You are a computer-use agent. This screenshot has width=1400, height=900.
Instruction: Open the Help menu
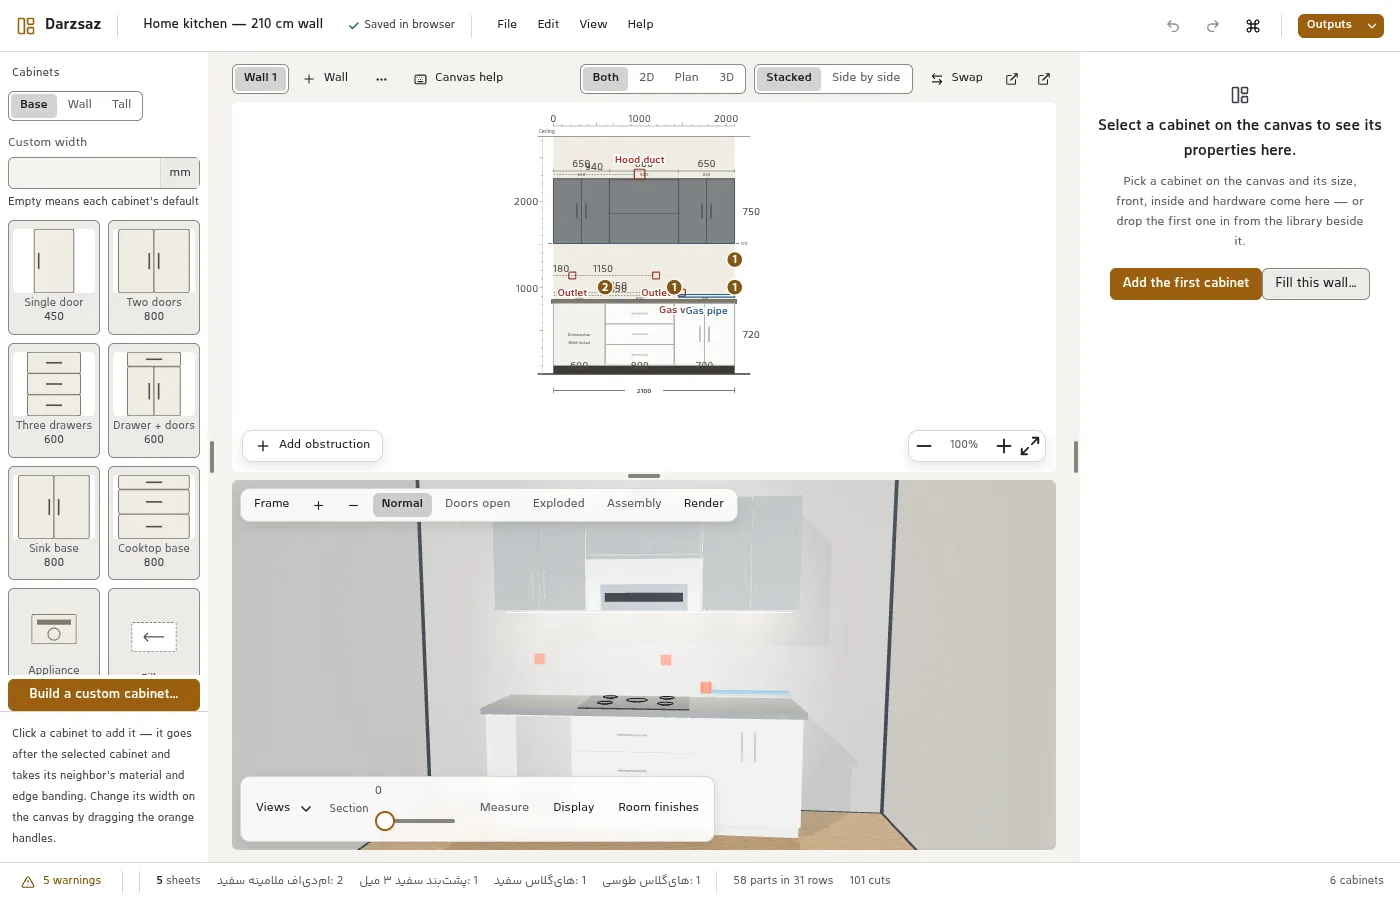coord(640,24)
